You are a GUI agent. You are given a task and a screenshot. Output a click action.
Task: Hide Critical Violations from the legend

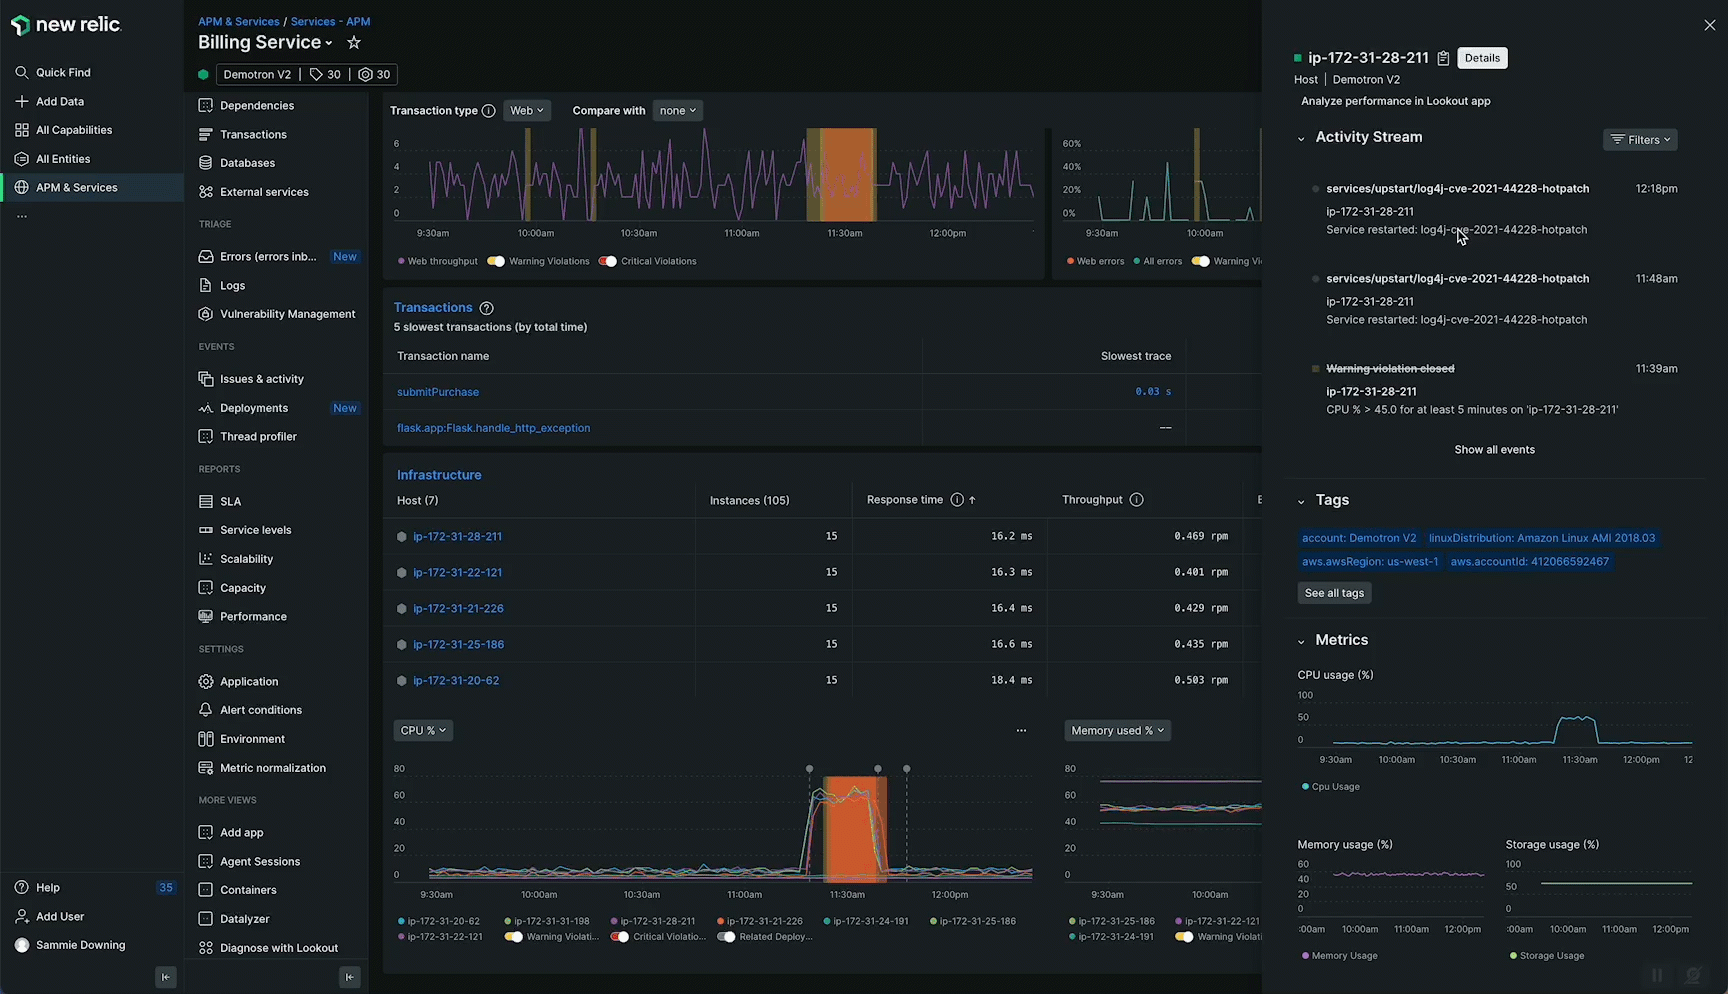pyautogui.click(x=608, y=261)
